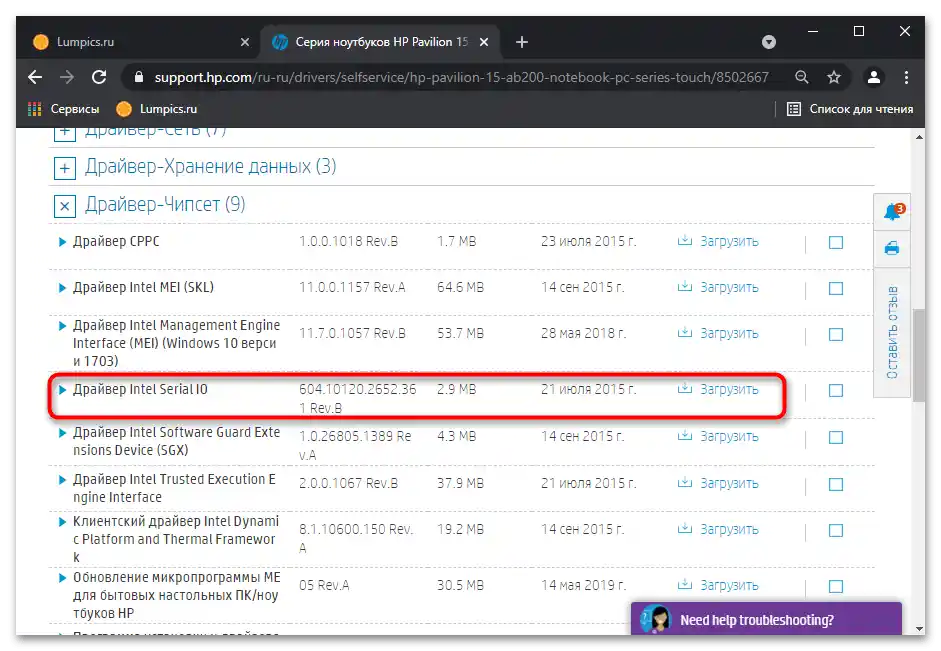The width and height of the screenshot is (941, 651).
Task: Open the Оставить отзыв feedback tab
Action: (892, 332)
